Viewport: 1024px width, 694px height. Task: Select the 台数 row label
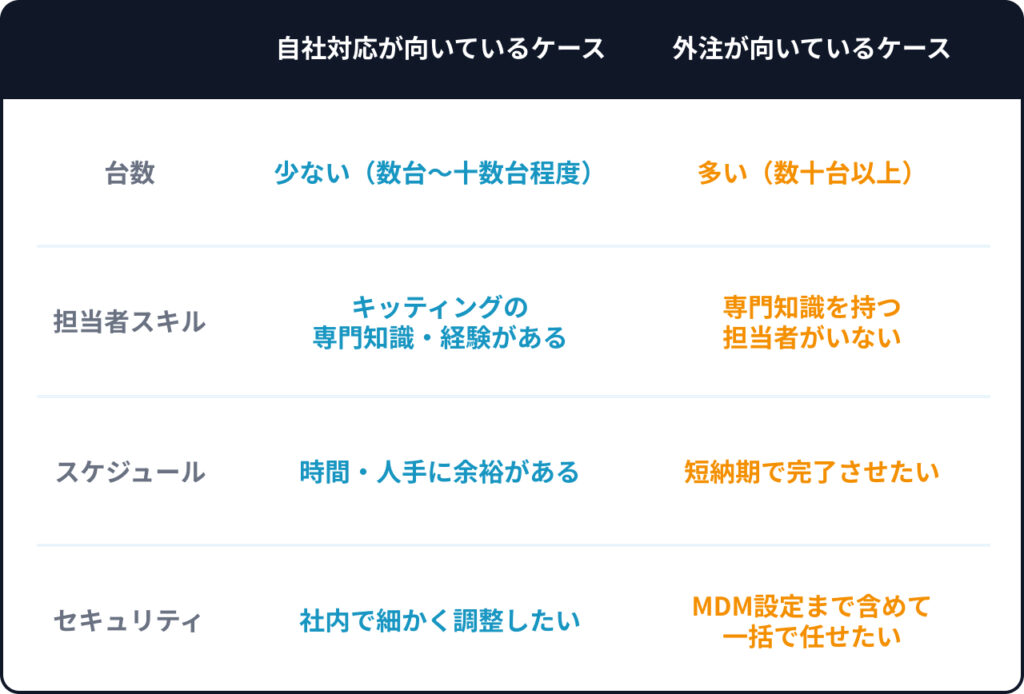click(130, 173)
